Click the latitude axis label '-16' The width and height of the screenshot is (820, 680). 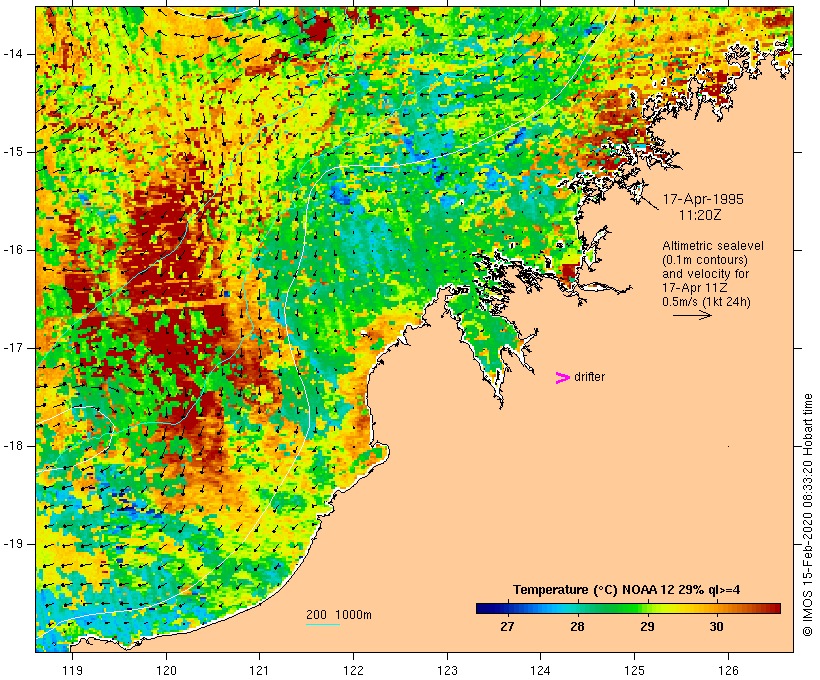[13, 250]
